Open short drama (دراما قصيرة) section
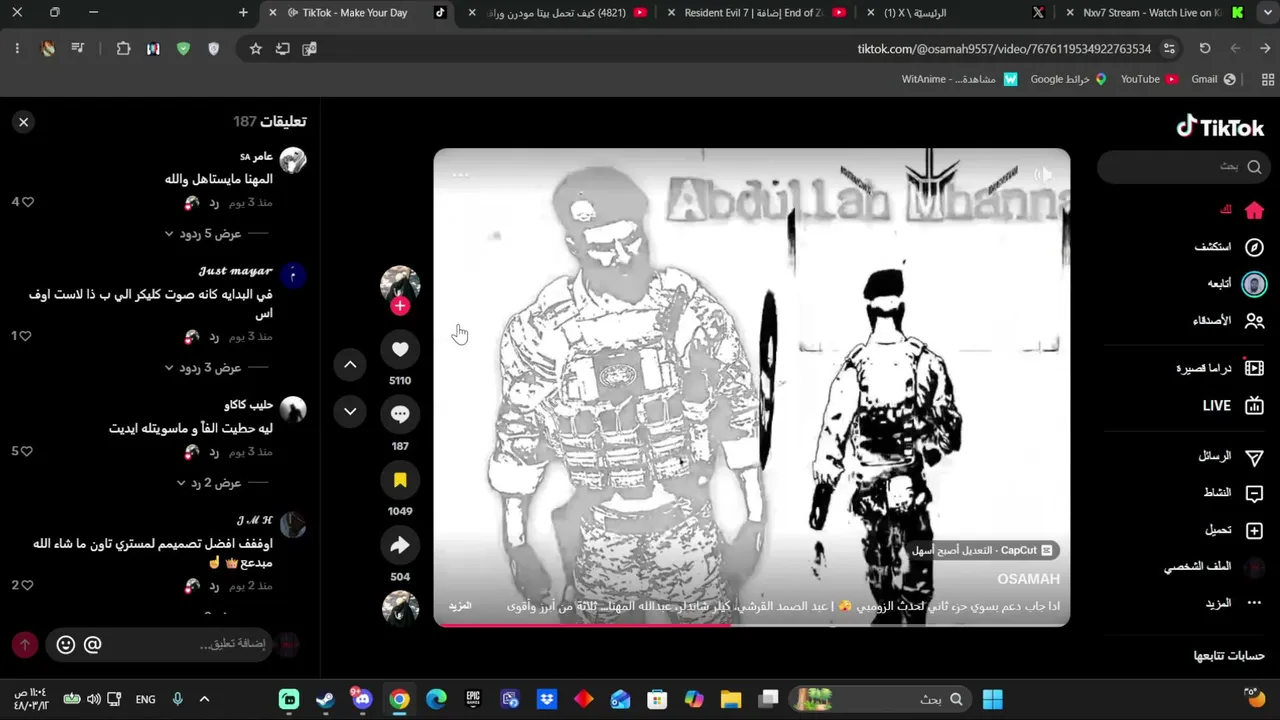This screenshot has width=1280, height=720. 1220,368
